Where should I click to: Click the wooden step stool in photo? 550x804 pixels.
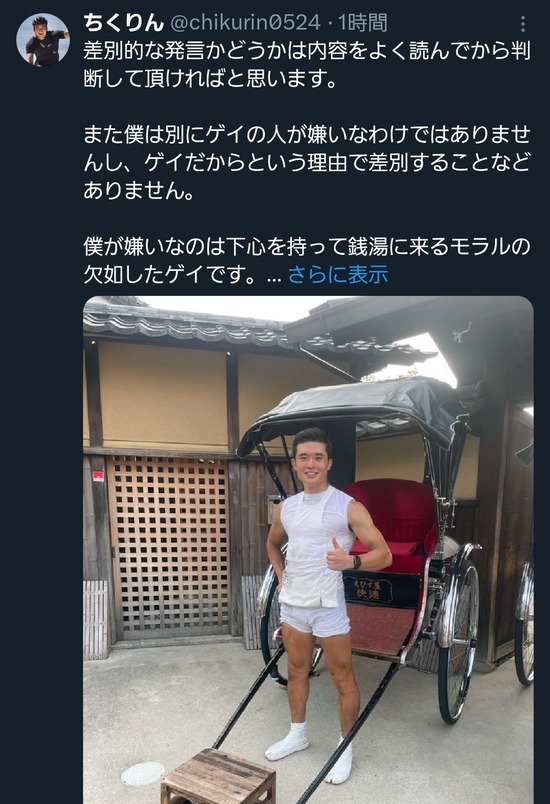pyautogui.click(x=218, y=776)
